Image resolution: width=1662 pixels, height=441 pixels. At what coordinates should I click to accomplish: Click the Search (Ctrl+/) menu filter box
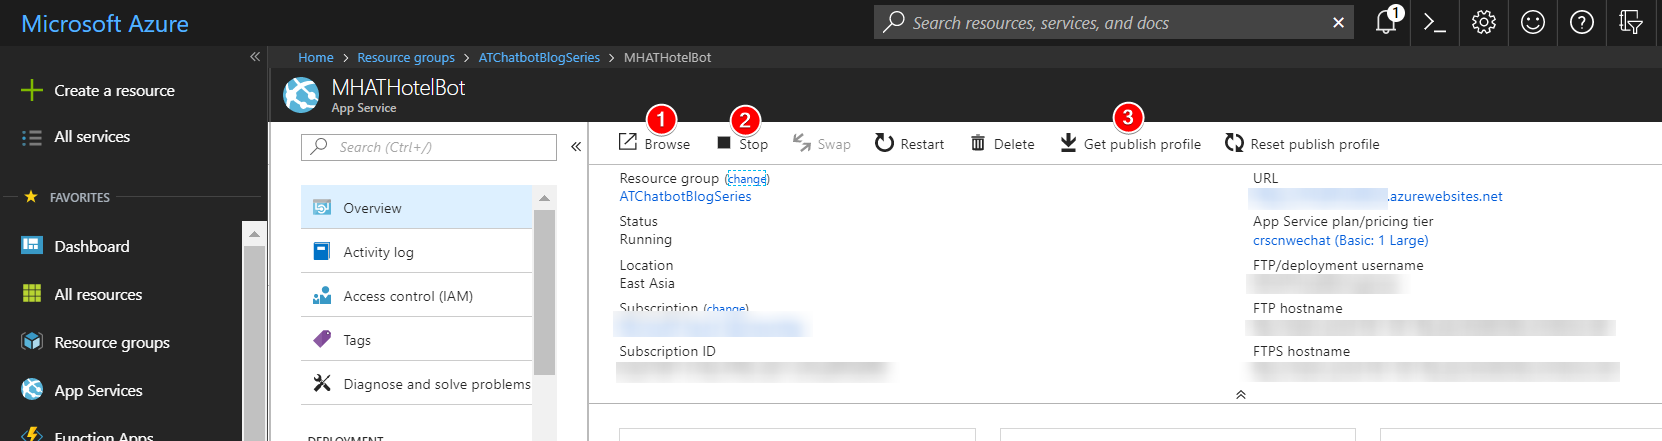pos(429,147)
